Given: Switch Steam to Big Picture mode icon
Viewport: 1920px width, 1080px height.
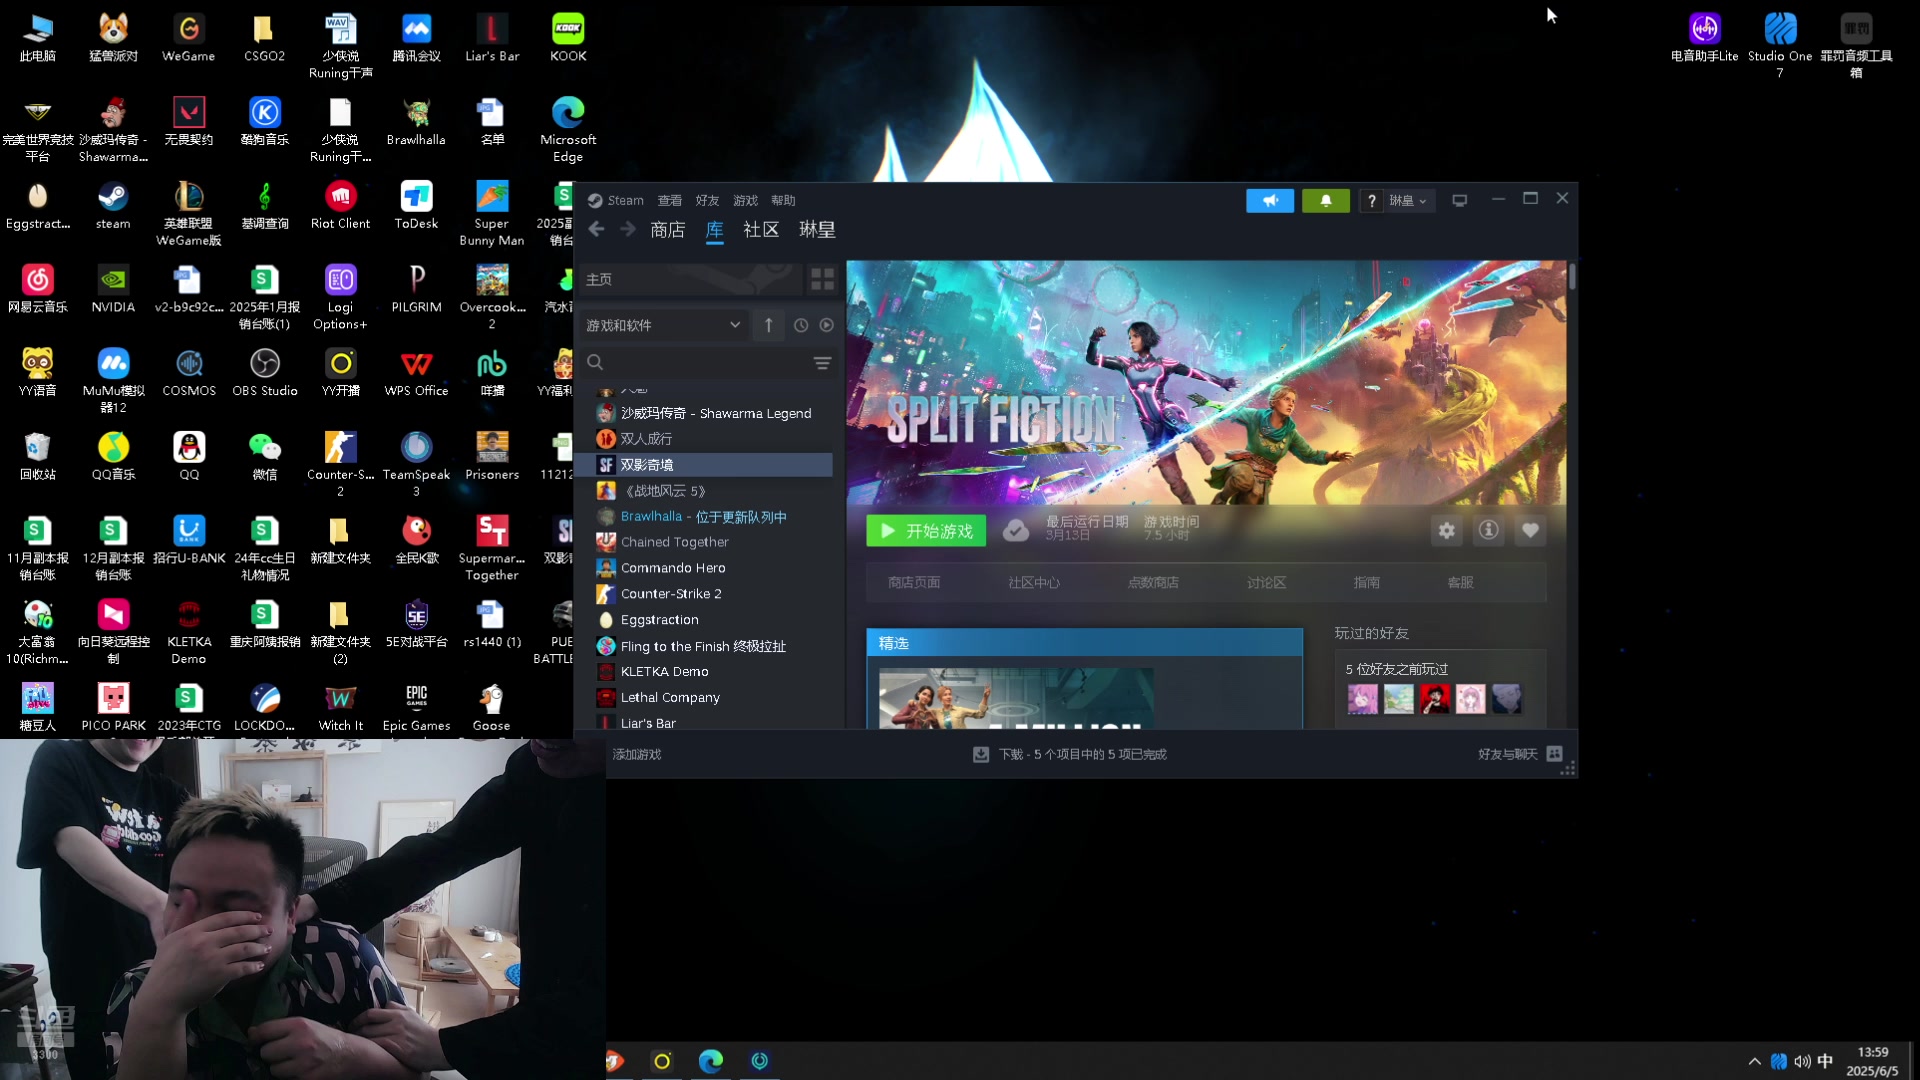Looking at the screenshot, I should [x=1460, y=201].
